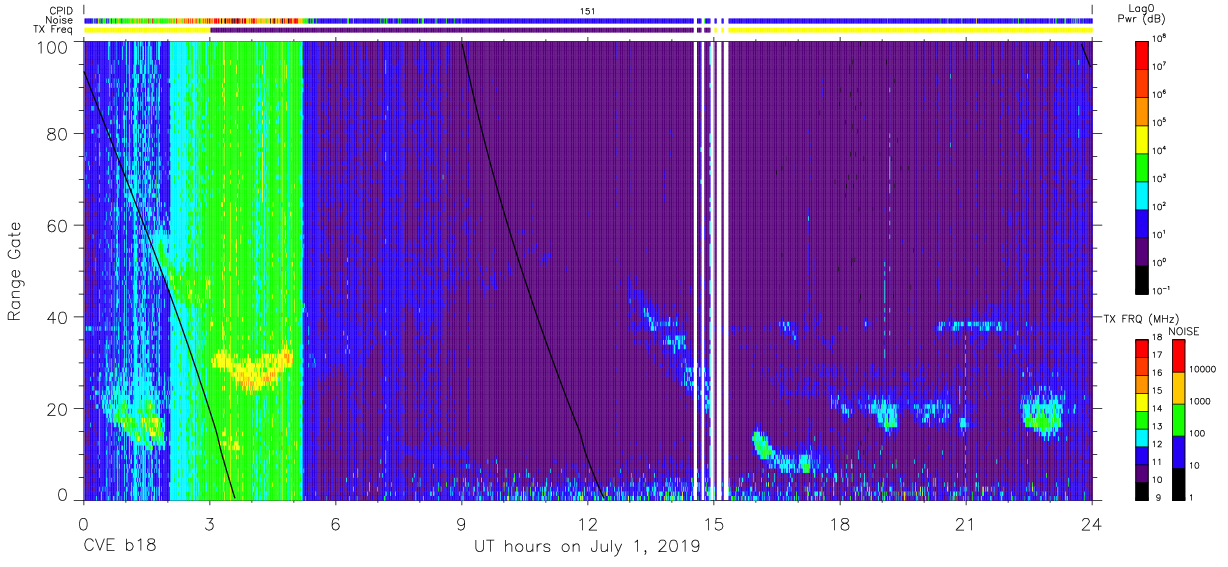This screenshot has height=567, width=1228.
Task: Click the 20 tick on the Range Gate axis
Action: coord(58,408)
